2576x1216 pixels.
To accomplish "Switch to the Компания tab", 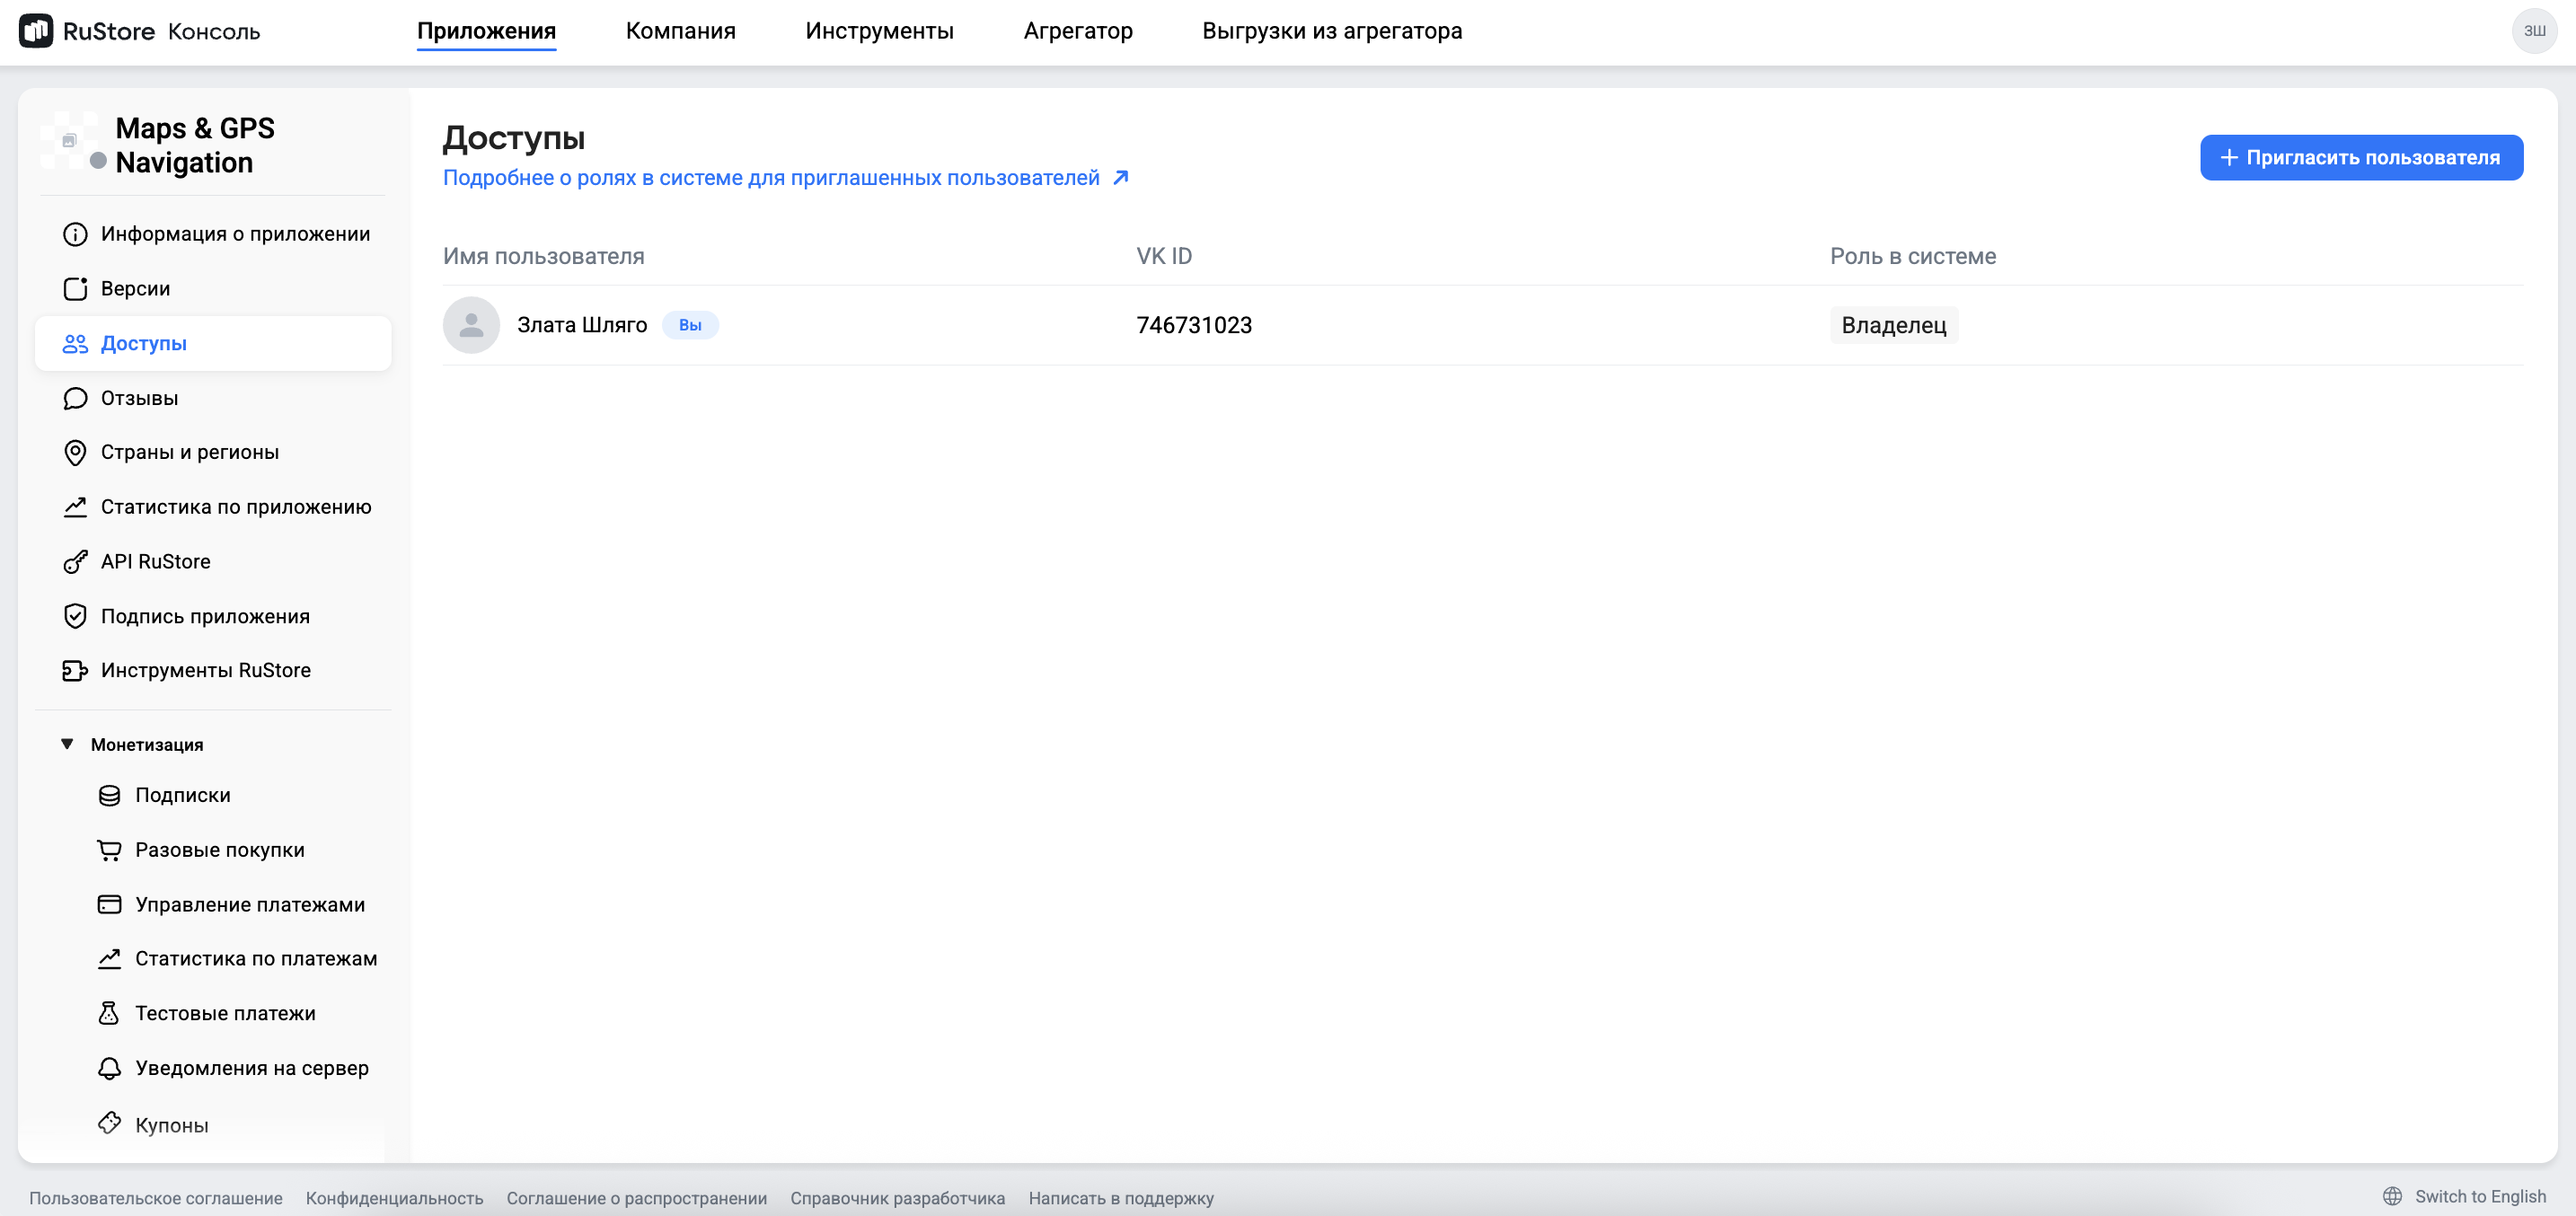I will coord(680,31).
